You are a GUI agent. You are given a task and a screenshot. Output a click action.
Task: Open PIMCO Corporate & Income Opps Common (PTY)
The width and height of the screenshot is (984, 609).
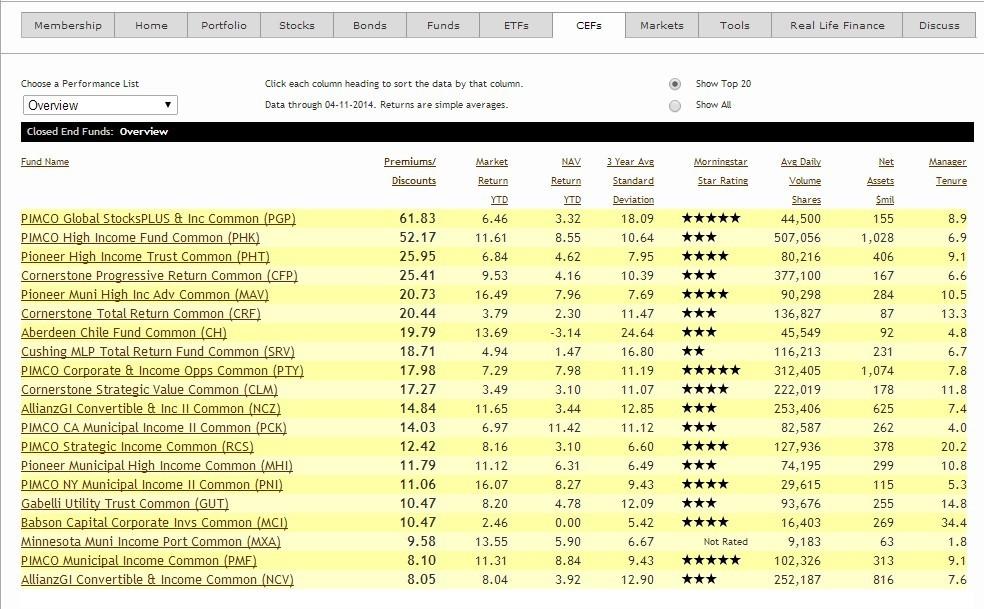(x=162, y=371)
